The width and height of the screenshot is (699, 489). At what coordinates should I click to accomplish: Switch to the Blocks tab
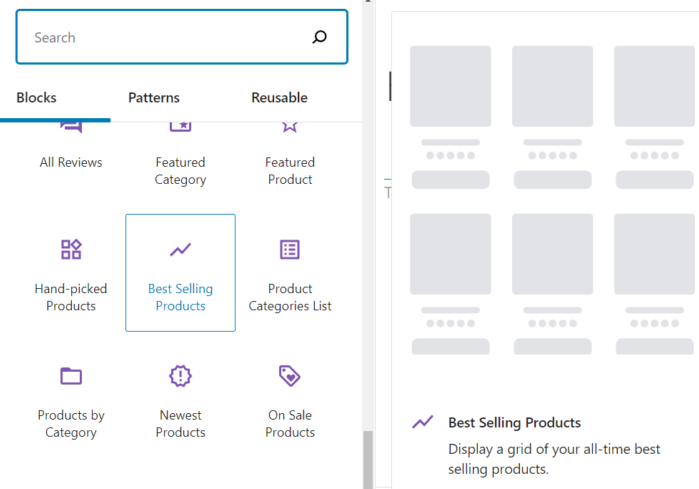coord(37,98)
